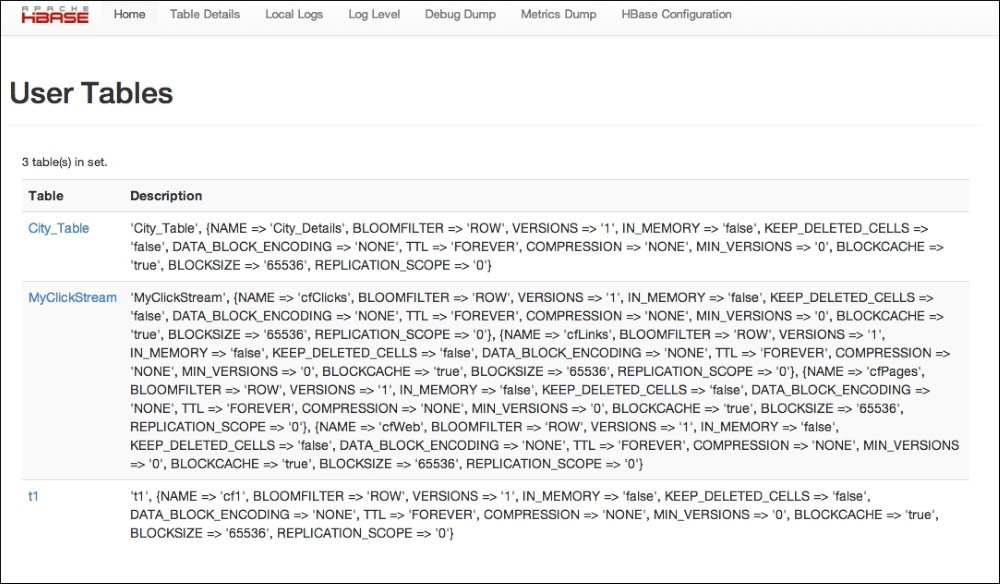The height and width of the screenshot is (584, 1000).
Task: Click the Description column header
Action: [166, 196]
